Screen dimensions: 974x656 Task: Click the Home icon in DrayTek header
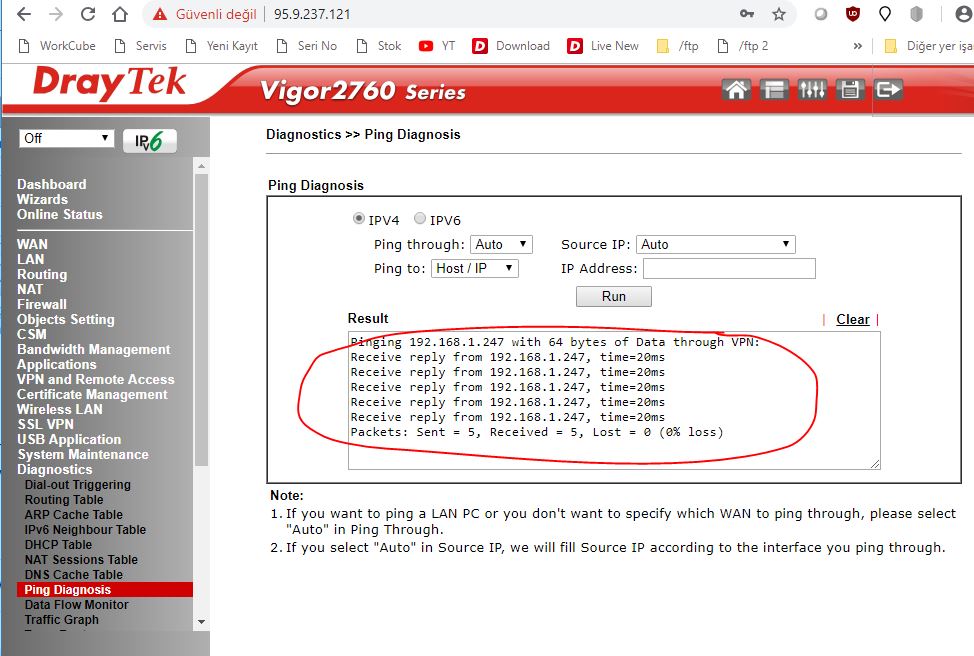click(736, 90)
